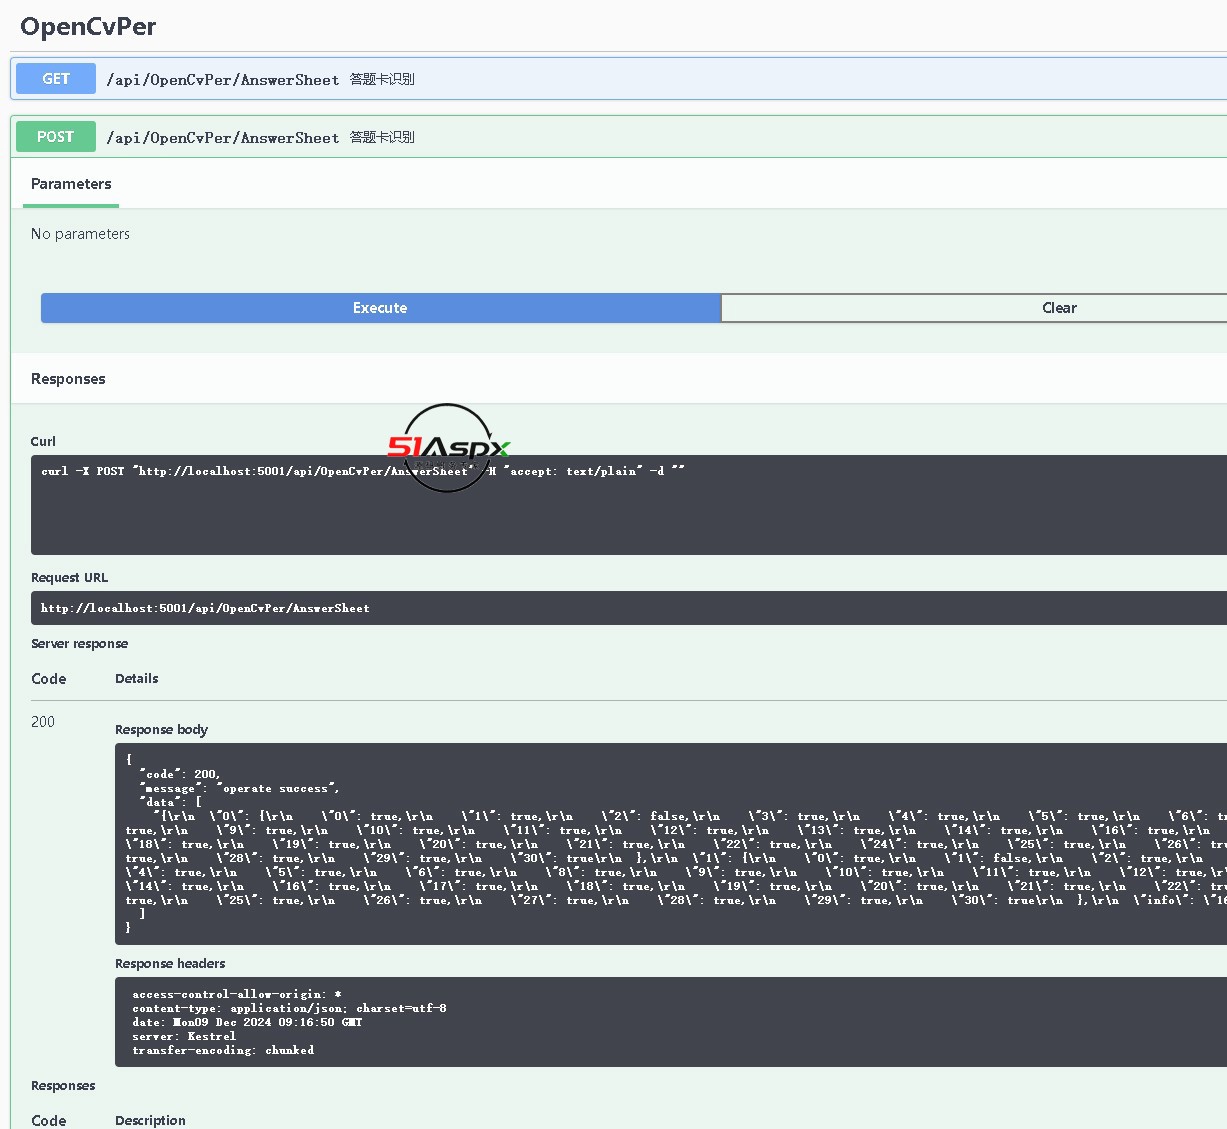Click the Response body label

[161, 730]
